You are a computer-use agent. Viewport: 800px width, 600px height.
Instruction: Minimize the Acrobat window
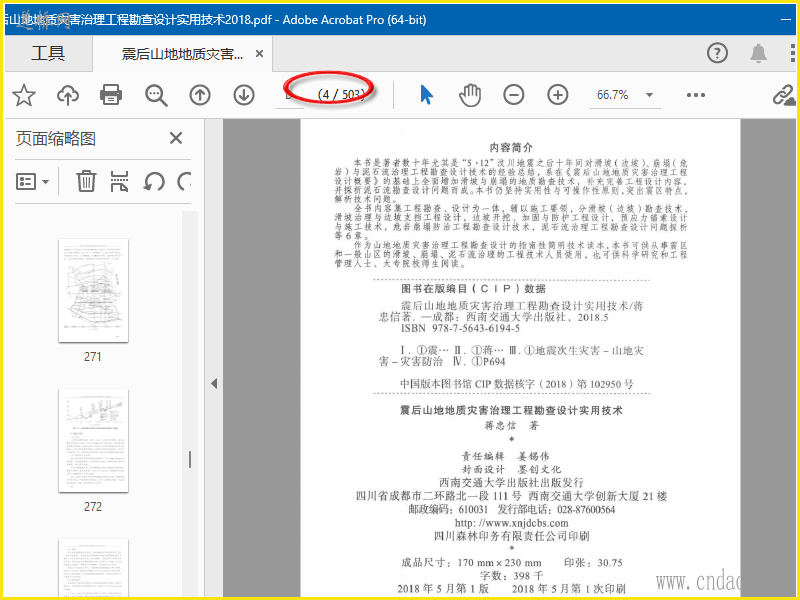tap(786, 19)
